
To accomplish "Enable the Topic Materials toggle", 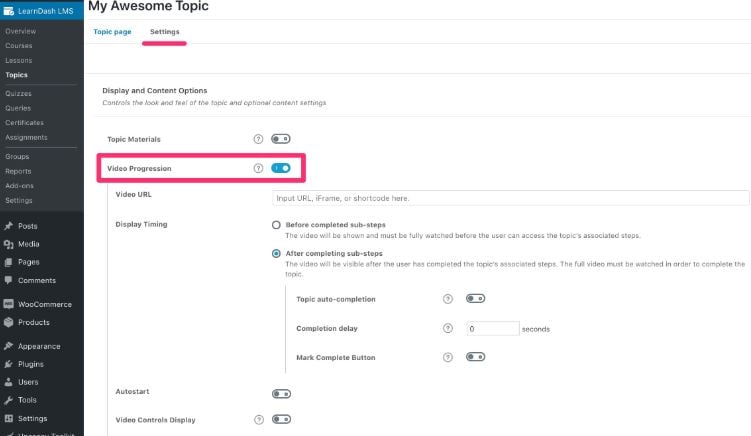I will 281,139.
